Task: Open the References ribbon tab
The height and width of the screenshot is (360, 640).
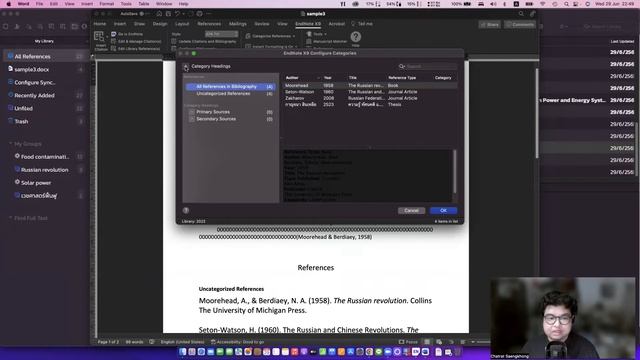Action: point(209,24)
